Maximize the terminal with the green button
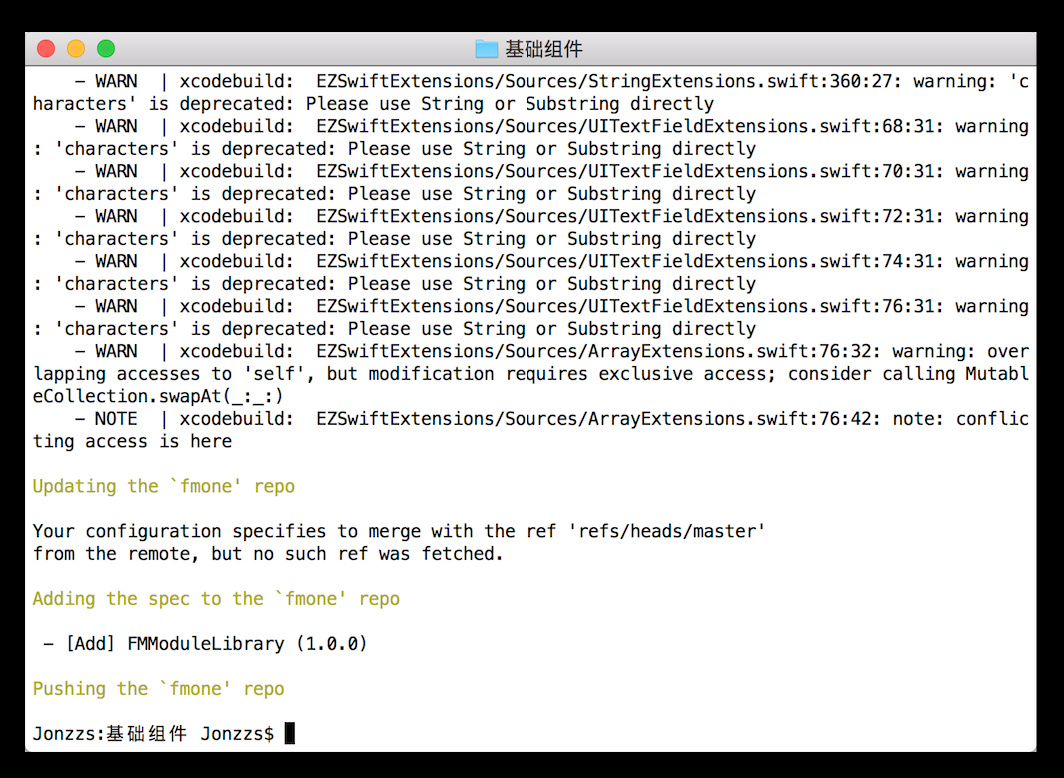The image size is (1064, 778). (106, 49)
